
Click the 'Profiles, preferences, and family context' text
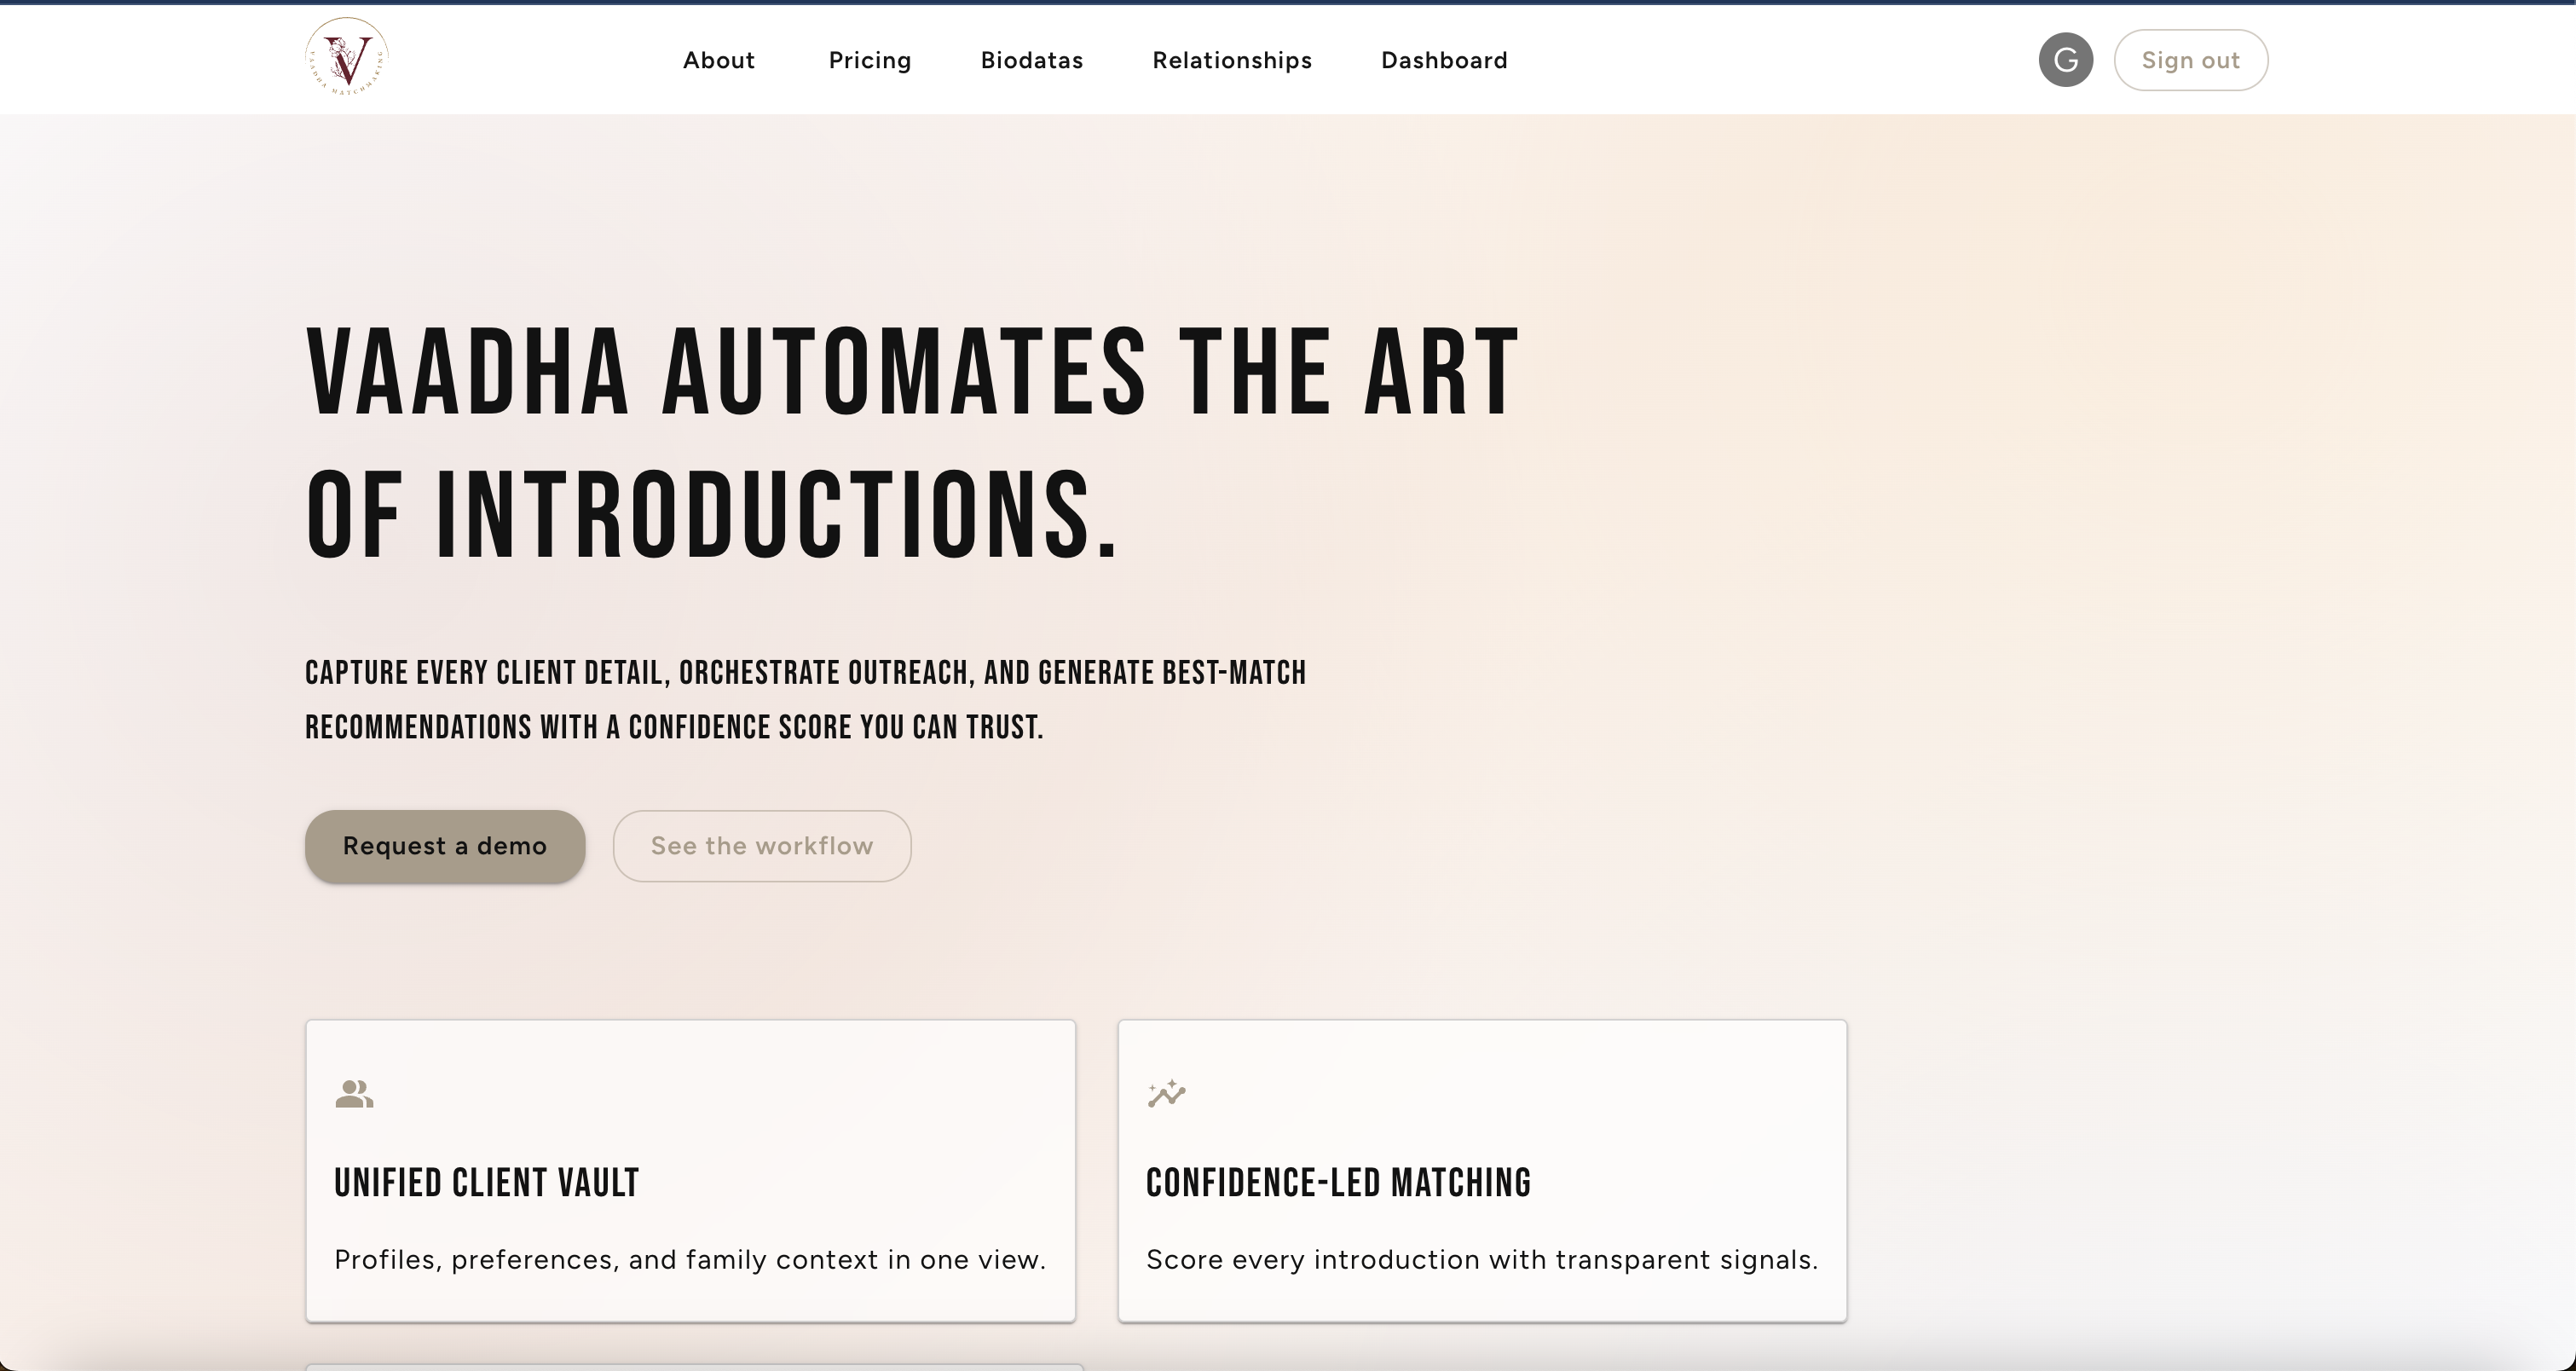point(689,1260)
